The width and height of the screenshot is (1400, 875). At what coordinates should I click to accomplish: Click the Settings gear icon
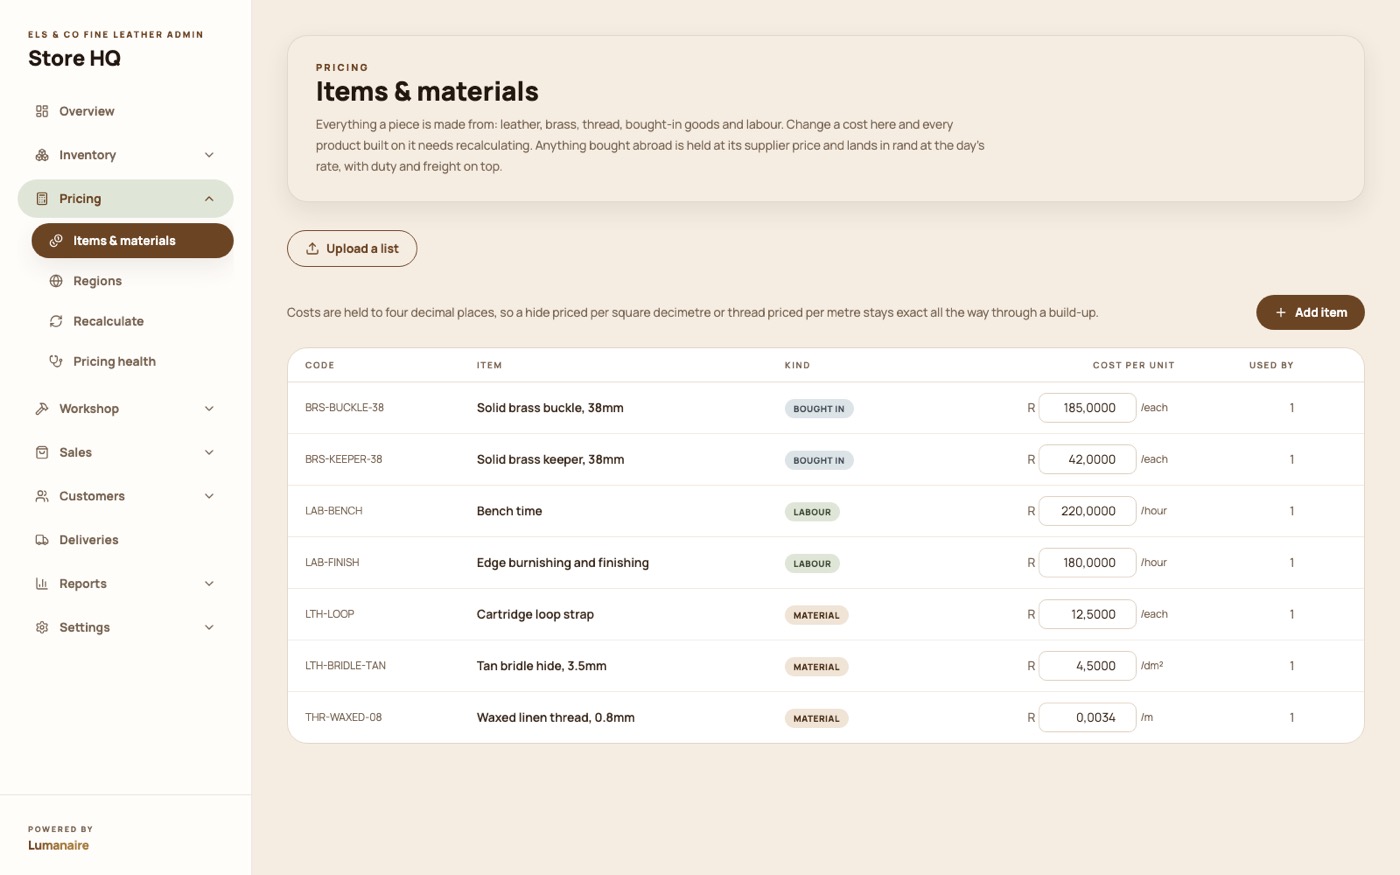coord(42,627)
